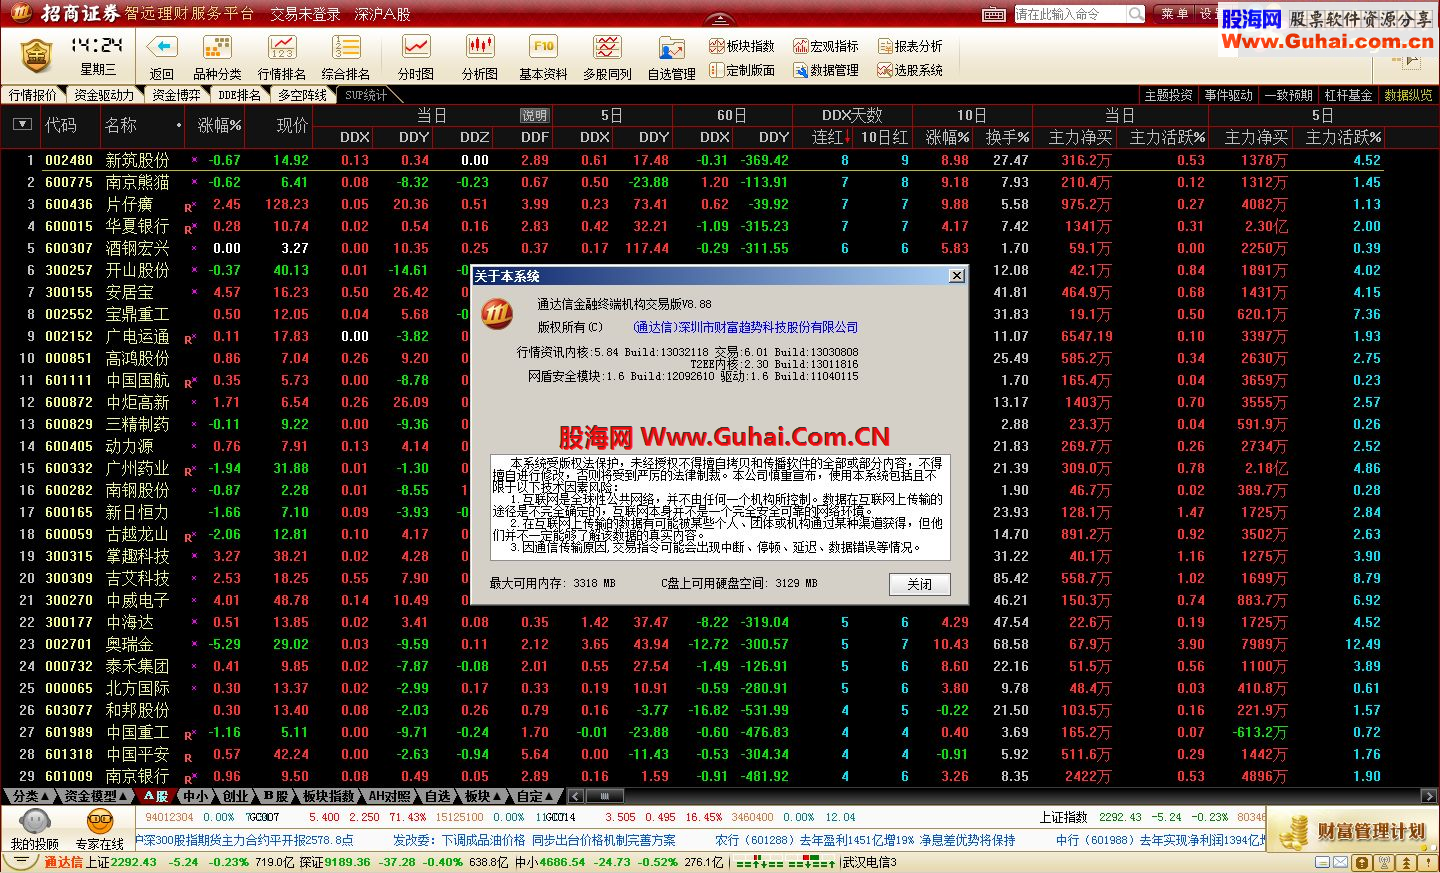Viewport: 1440px width, 873px height.
Task: Click the command input field
Action: pos(1070,14)
